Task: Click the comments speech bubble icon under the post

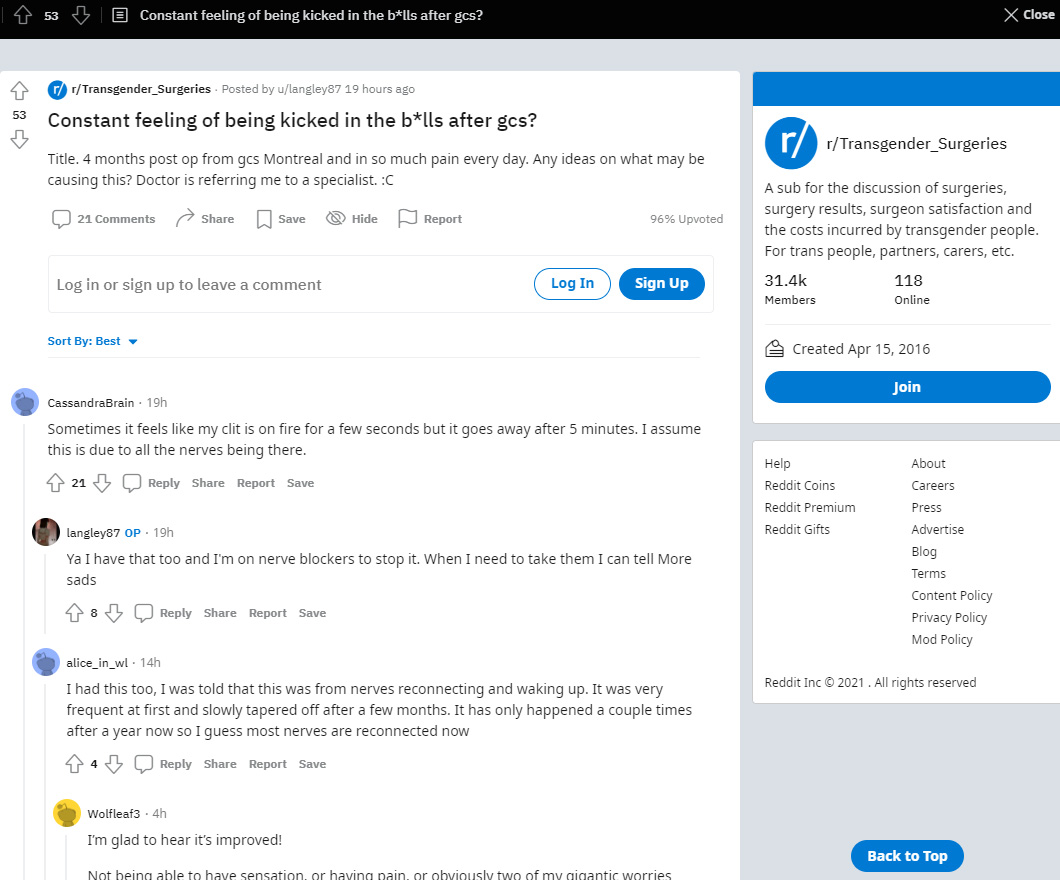Action: point(61,219)
